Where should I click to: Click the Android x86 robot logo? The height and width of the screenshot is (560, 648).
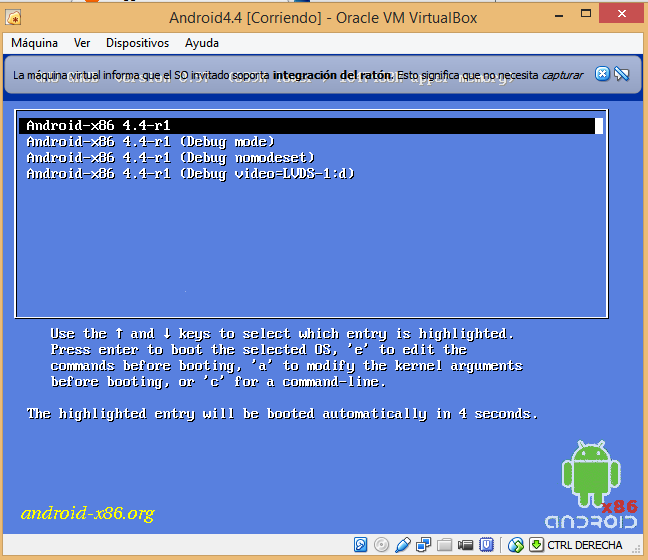[x=591, y=484]
